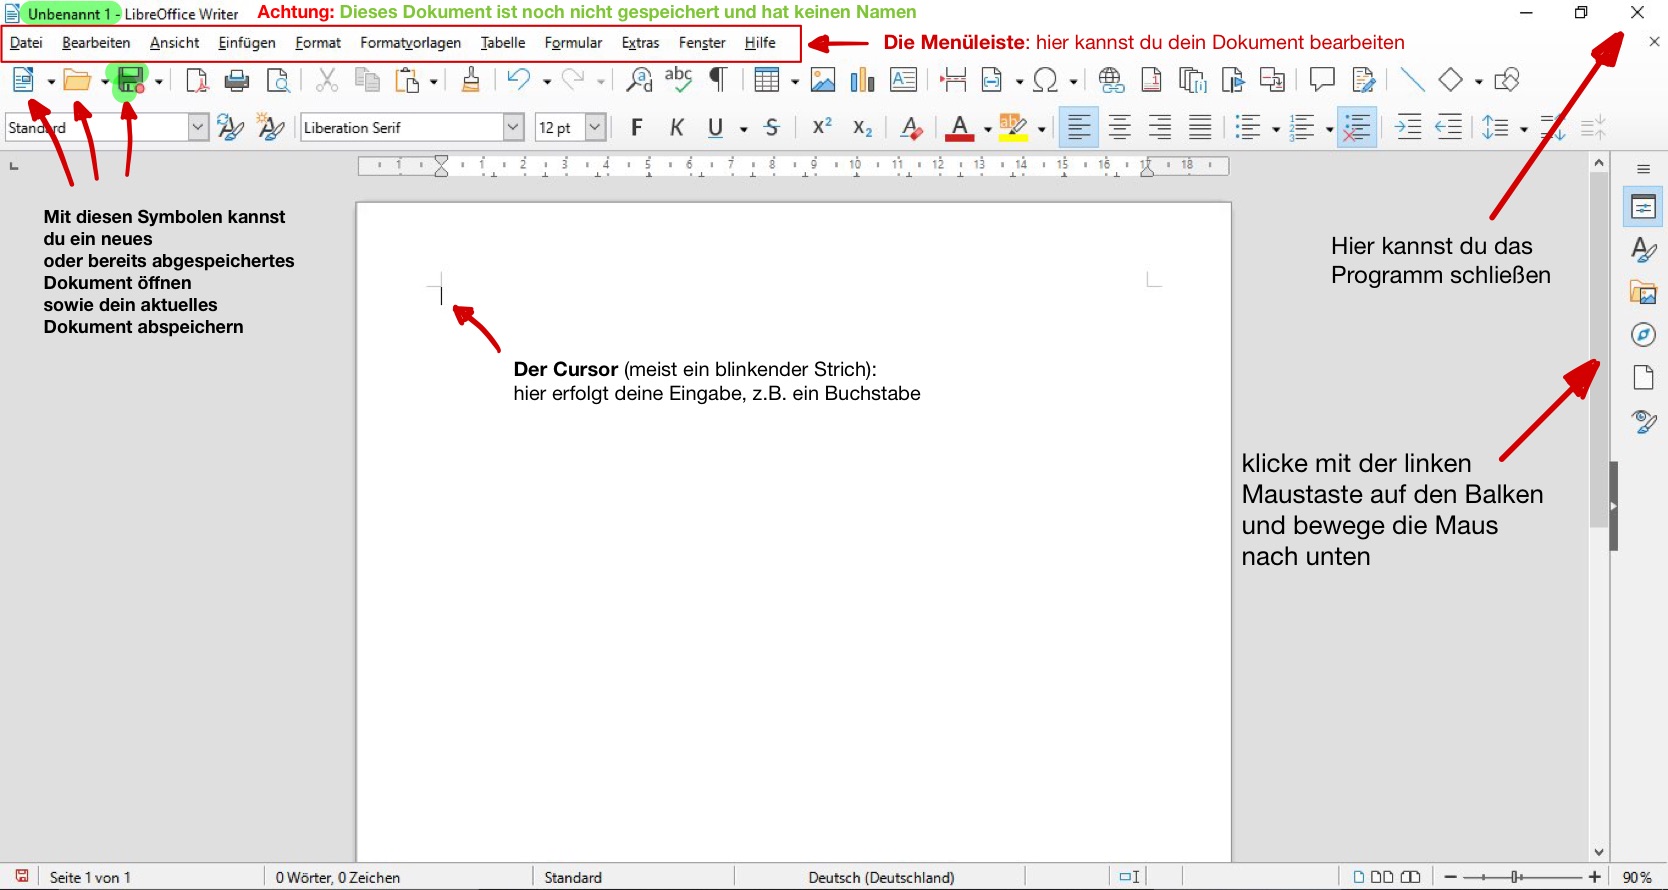Insert an image via toolbar icon
This screenshot has width=1668, height=890.
pos(822,80)
